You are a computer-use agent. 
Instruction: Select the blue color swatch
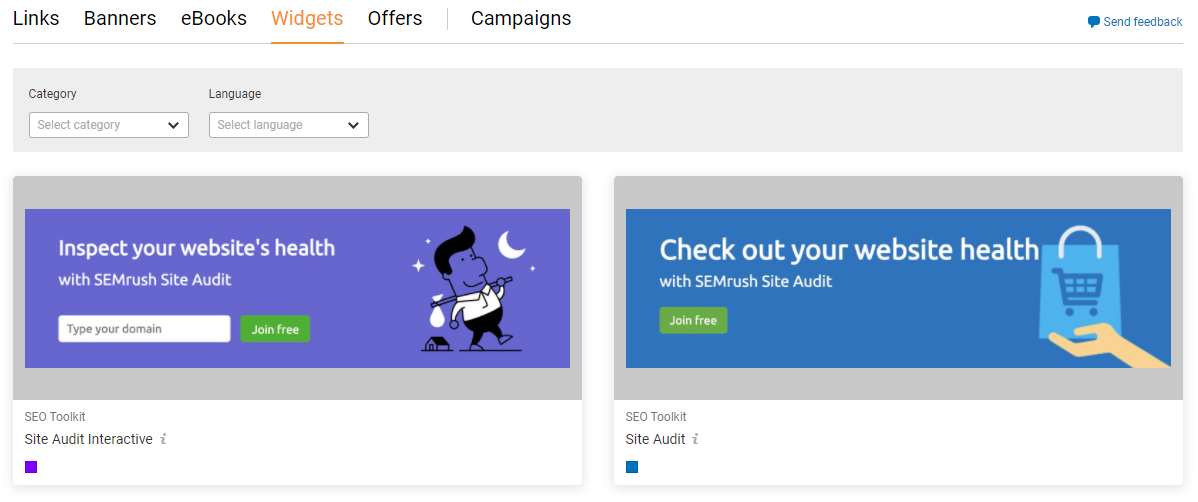tap(632, 467)
